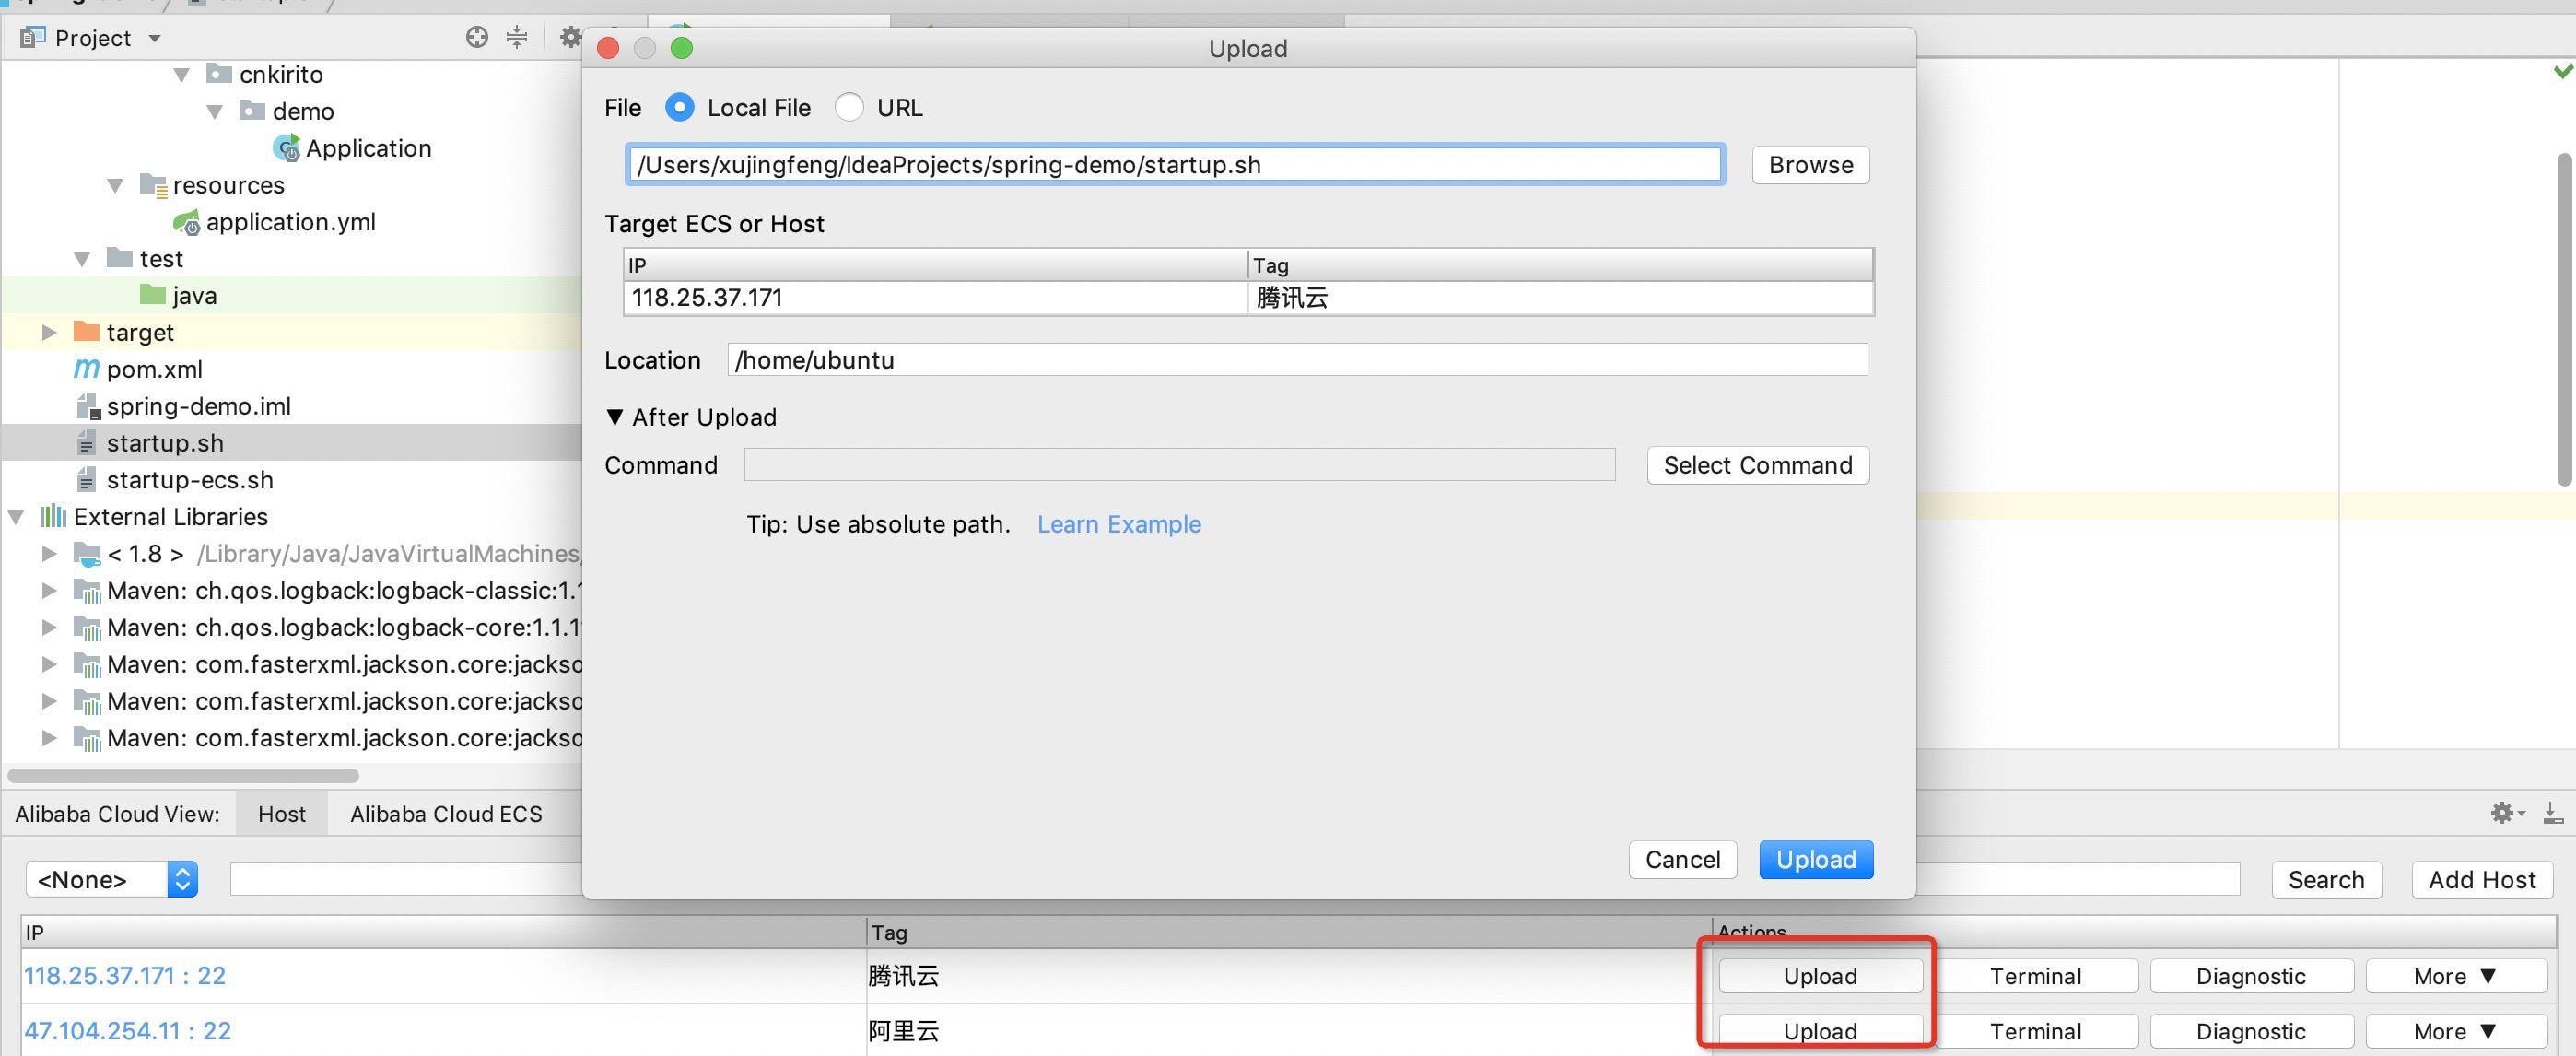The height and width of the screenshot is (1056, 2576).
Task: Click the pom.xml Maven icon
Action: (x=86, y=369)
